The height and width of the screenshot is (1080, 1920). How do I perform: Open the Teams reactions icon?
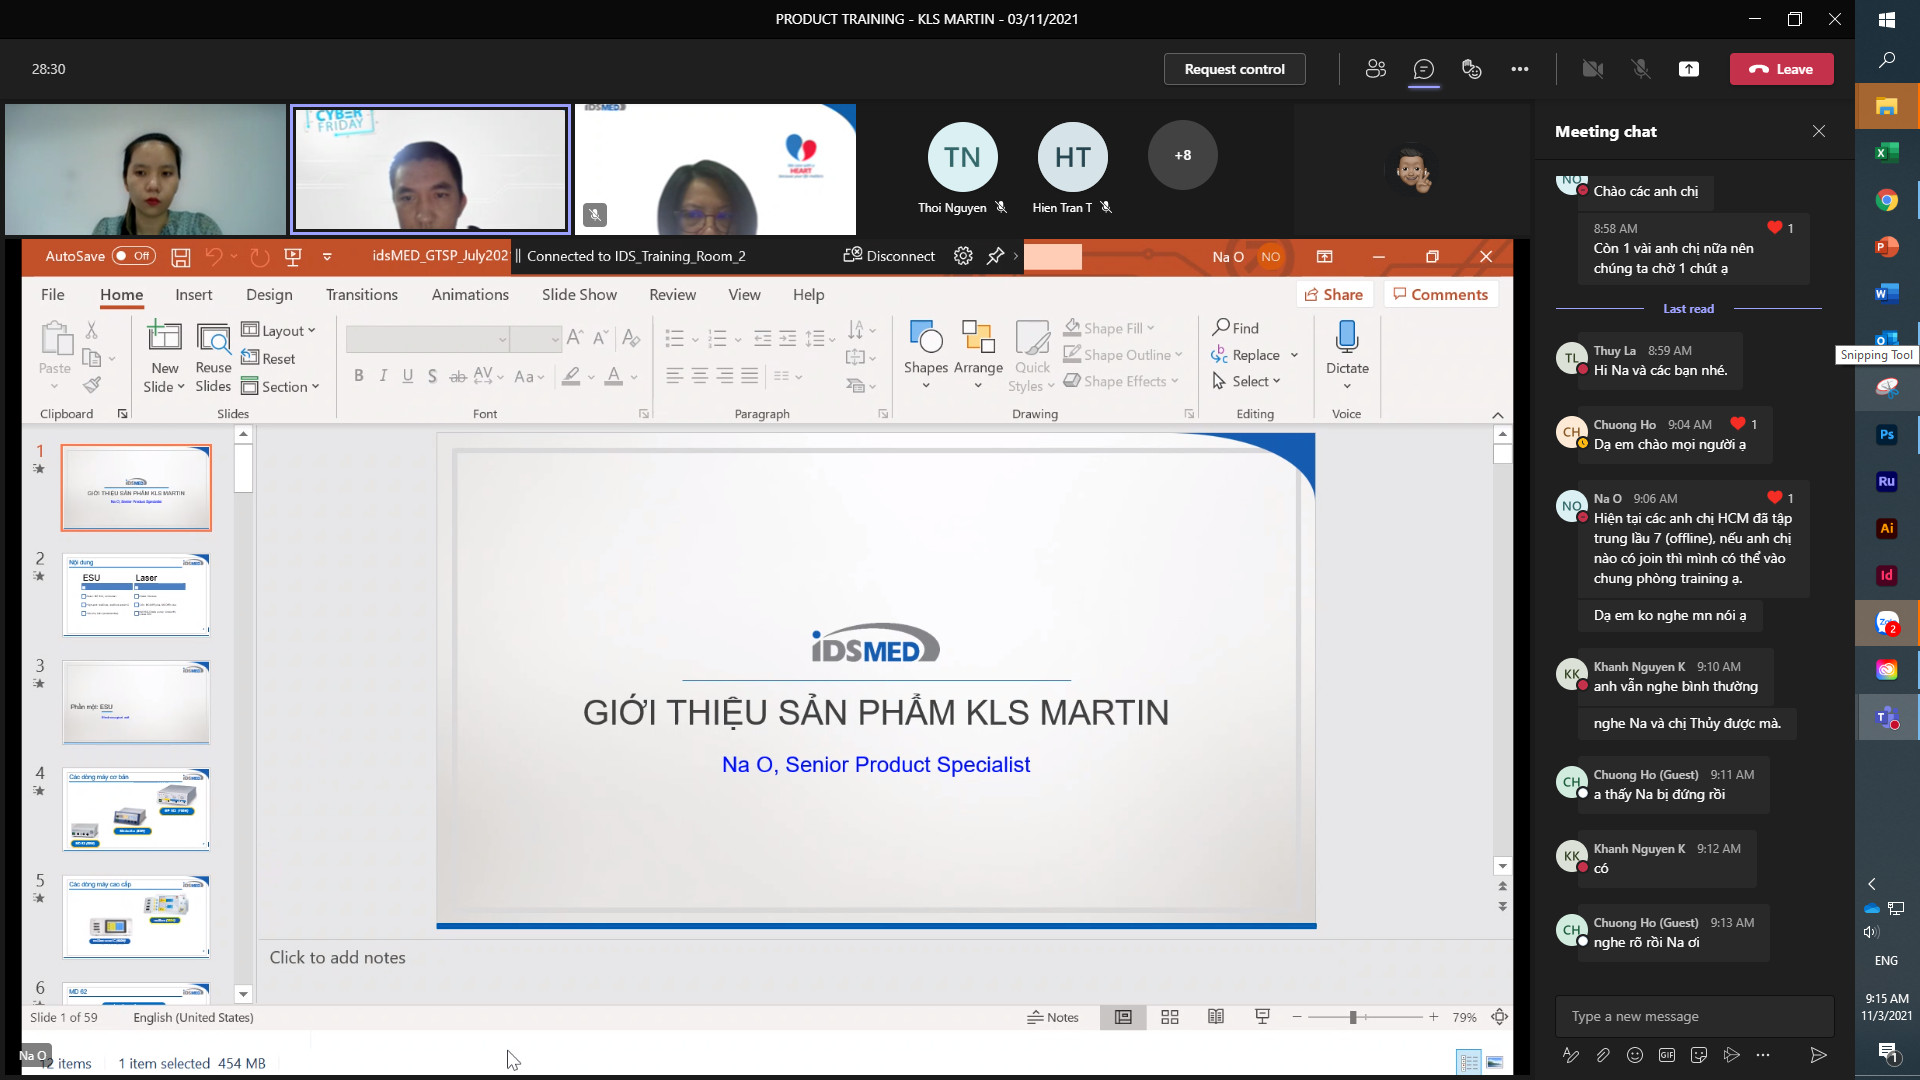(x=1472, y=69)
